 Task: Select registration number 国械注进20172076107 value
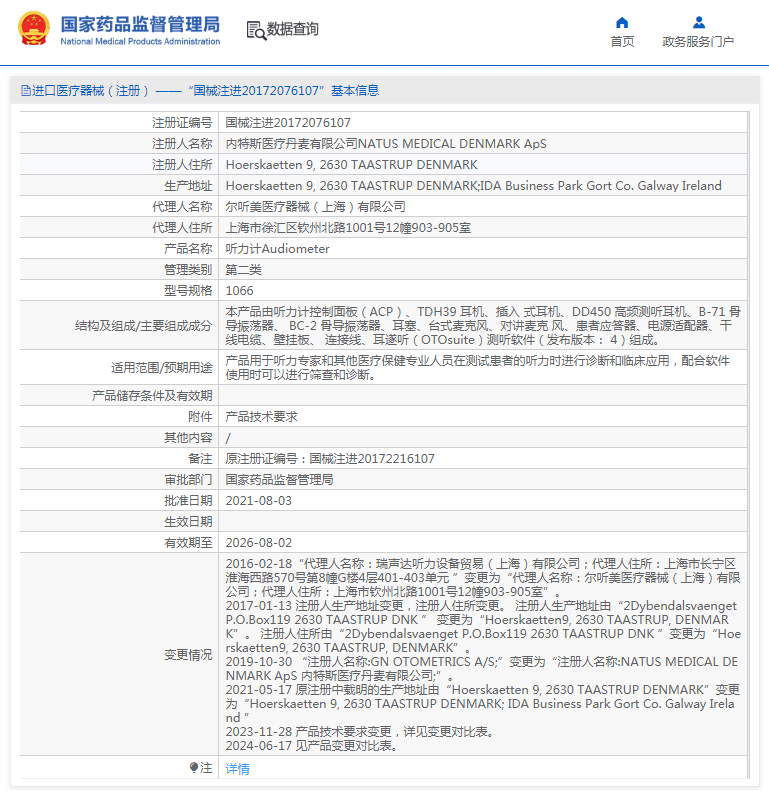tap(288, 123)
